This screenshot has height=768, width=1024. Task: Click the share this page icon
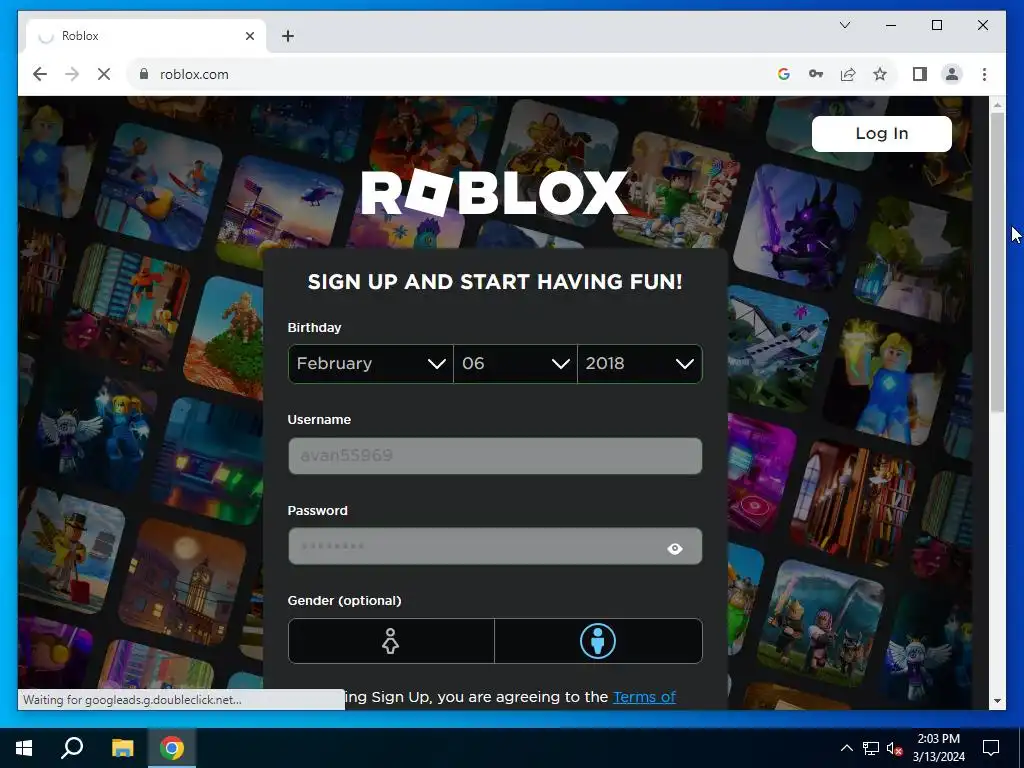[848, 74]
